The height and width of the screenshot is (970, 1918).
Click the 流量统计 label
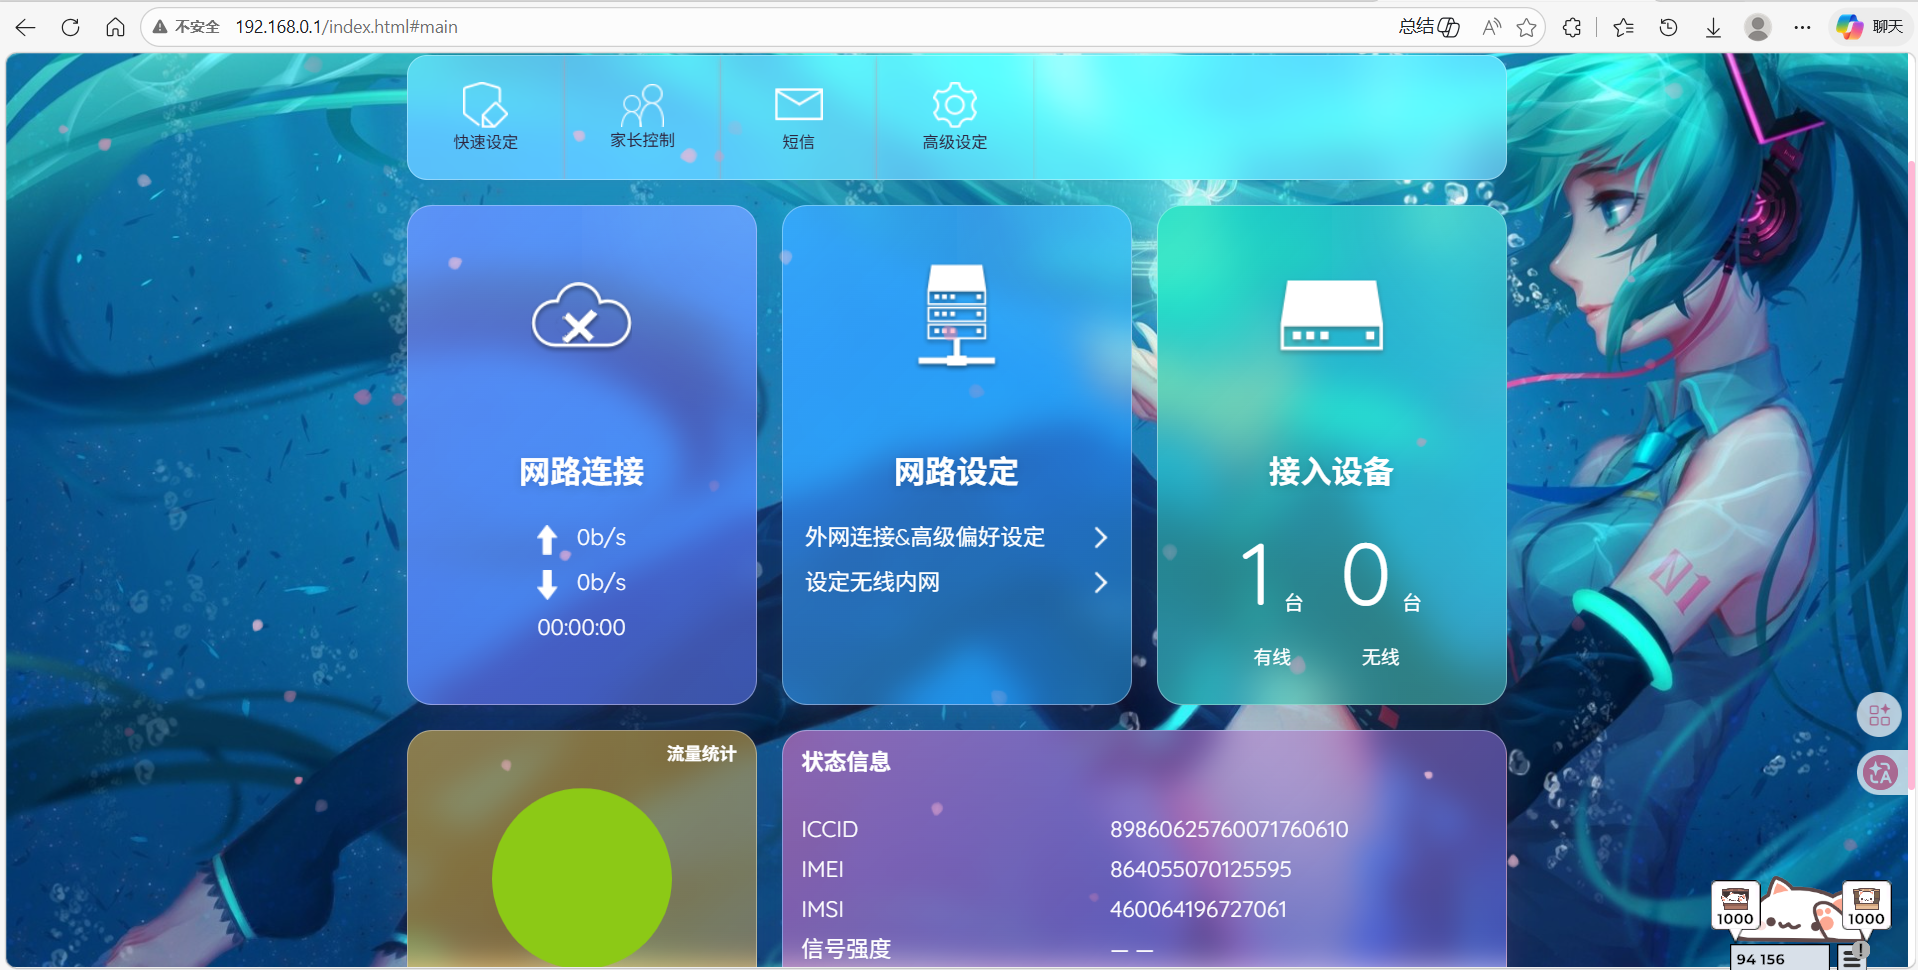701,754
